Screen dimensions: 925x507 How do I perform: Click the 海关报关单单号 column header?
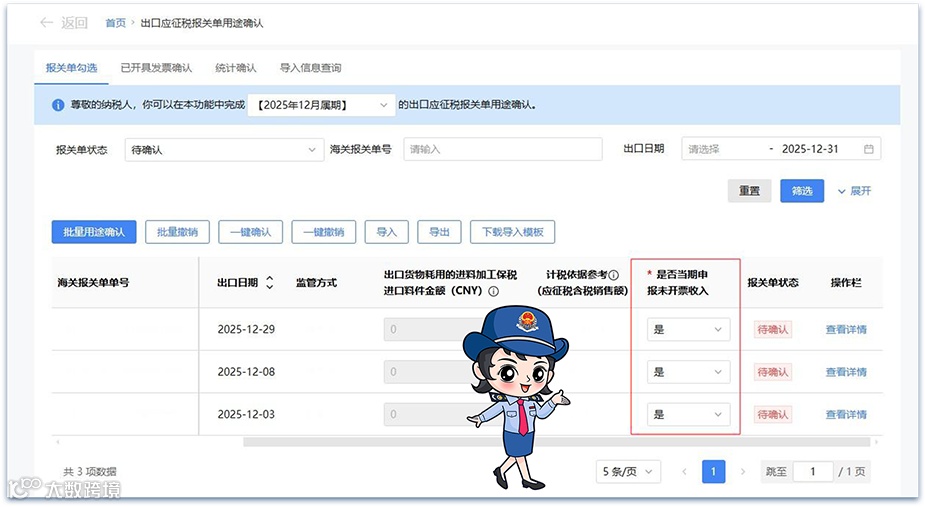93,282
